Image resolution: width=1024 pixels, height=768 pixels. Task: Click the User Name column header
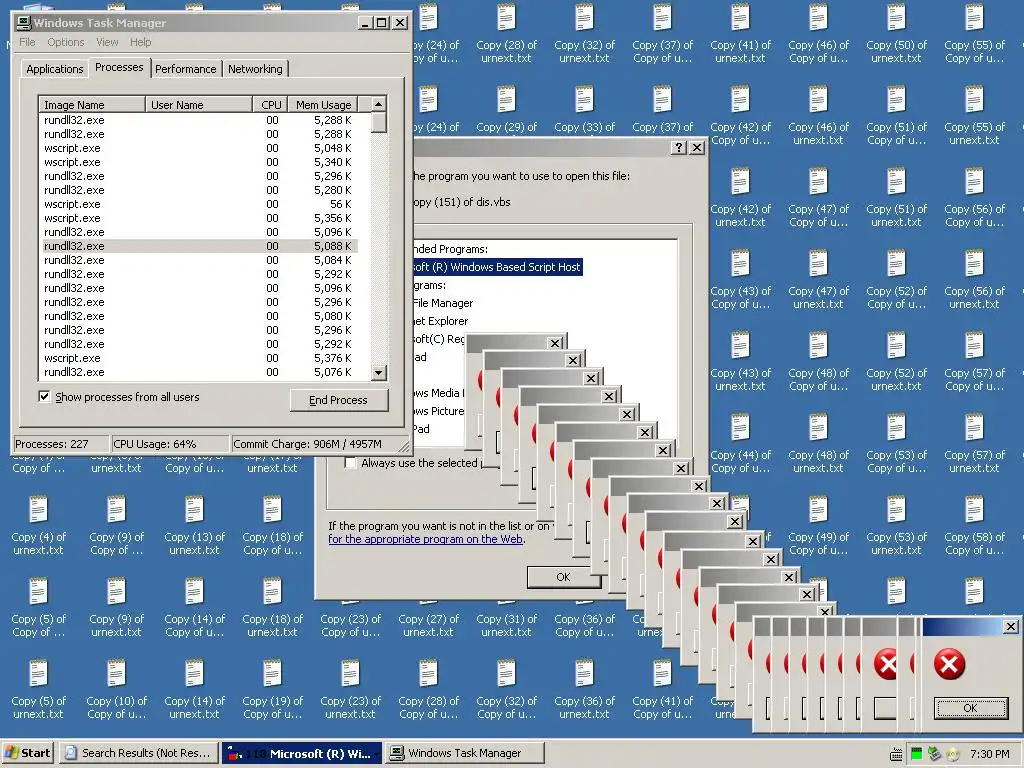[x=199, y=104]
